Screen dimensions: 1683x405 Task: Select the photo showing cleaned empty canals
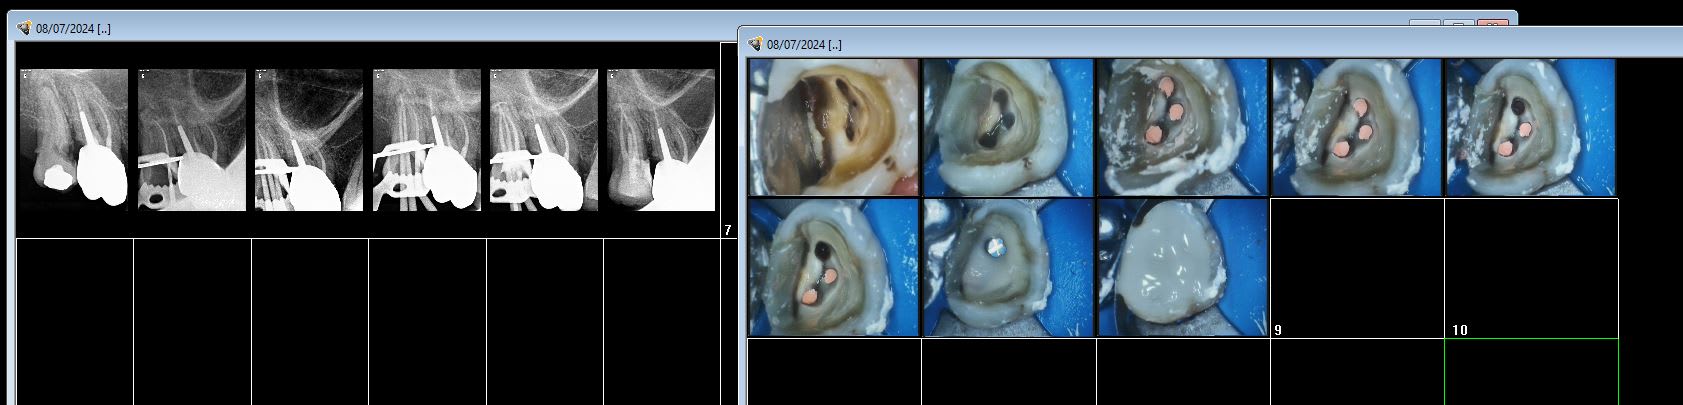tap(1008, 127)
